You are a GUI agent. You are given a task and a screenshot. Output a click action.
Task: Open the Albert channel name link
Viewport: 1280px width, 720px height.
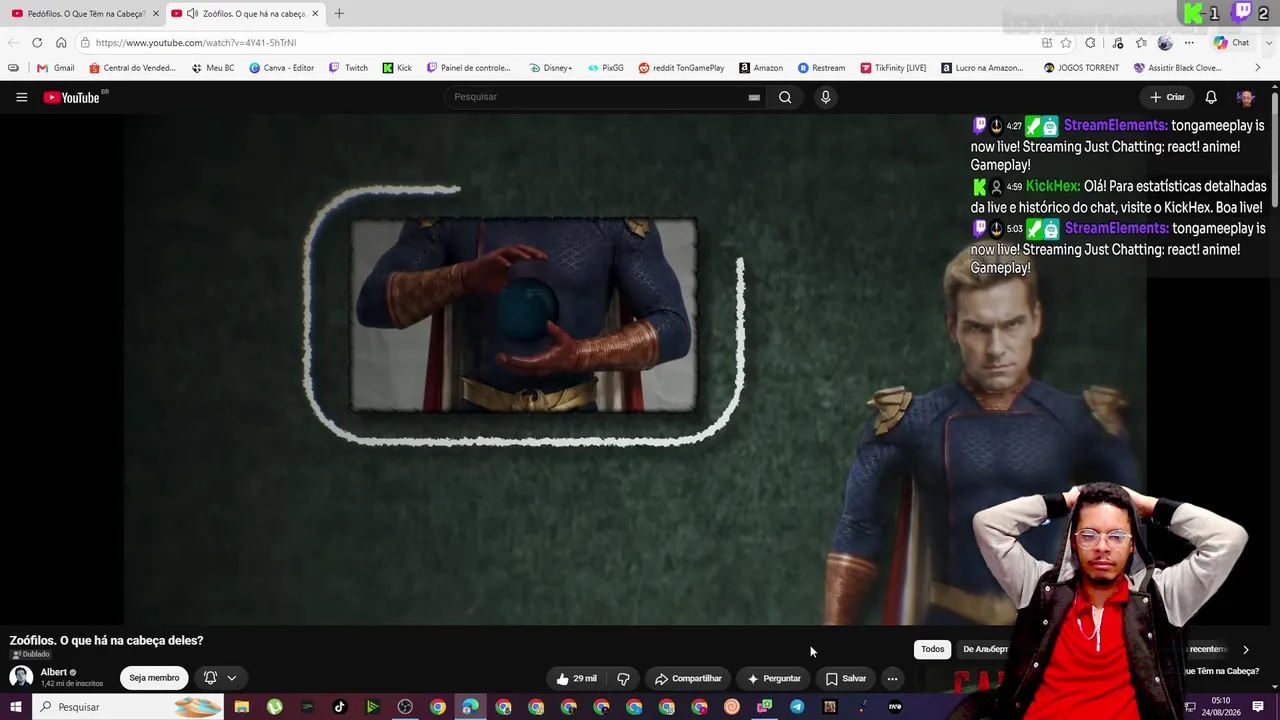pos(54,672)
